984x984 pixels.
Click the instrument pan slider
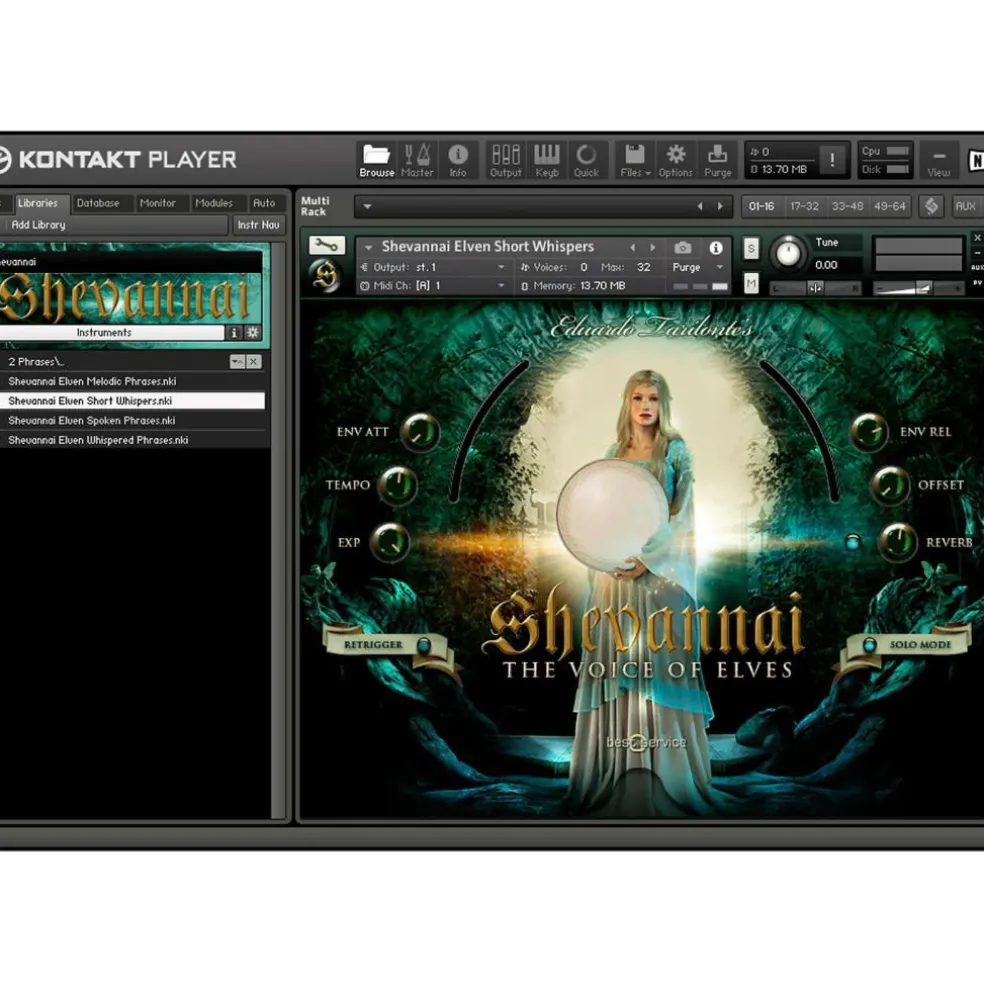(815, 288)
